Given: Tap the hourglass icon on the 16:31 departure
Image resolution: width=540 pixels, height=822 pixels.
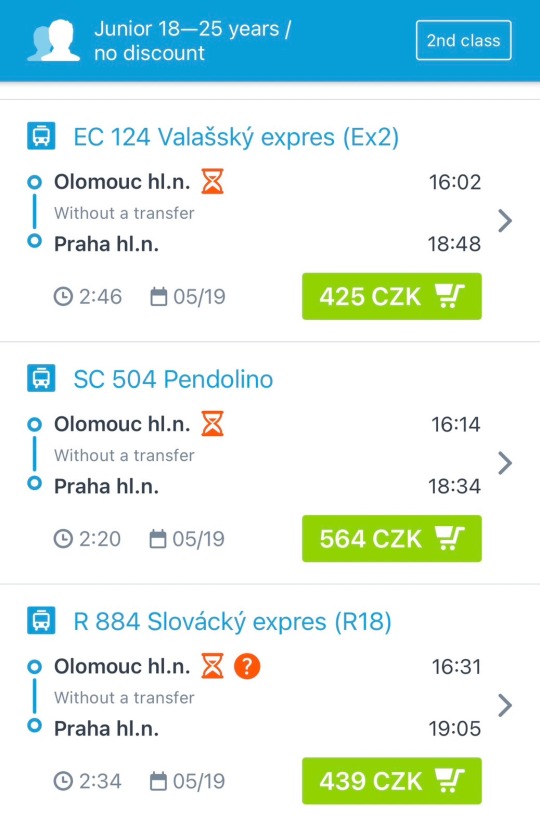Looking at the screenshot, I should point(212,666).
